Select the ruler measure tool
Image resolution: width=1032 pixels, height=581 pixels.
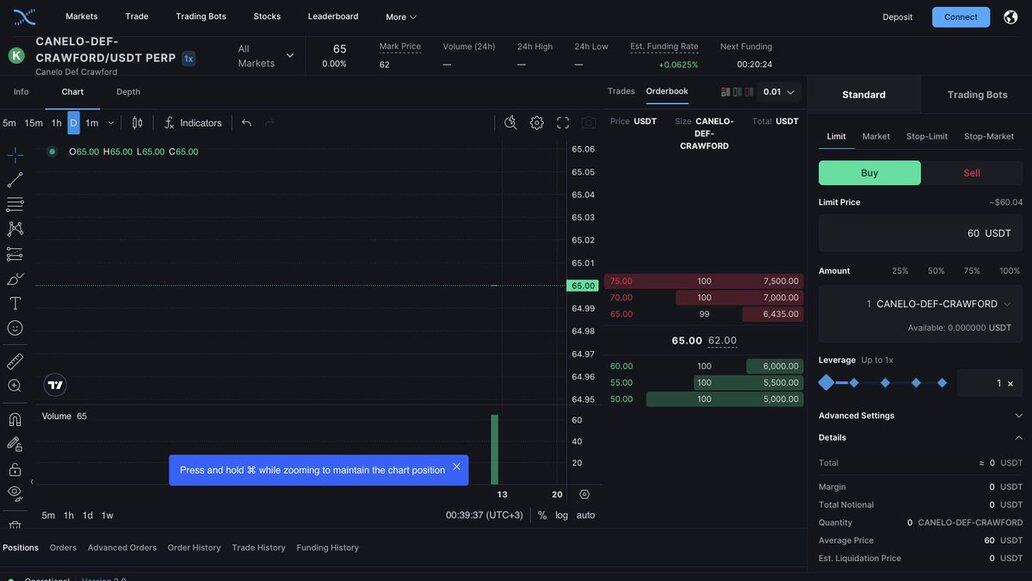[15, 361]
